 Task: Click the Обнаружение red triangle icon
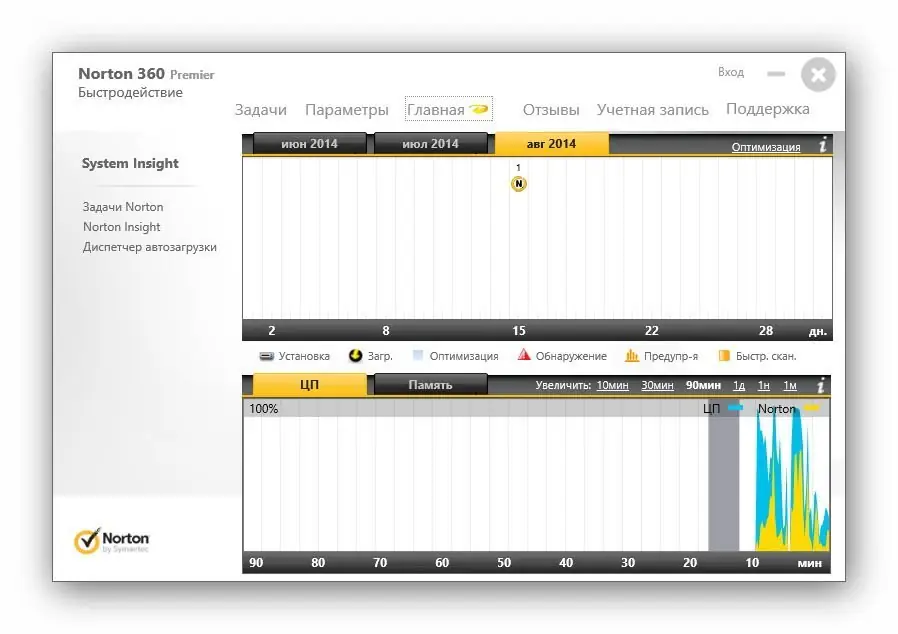pos(523,355)
